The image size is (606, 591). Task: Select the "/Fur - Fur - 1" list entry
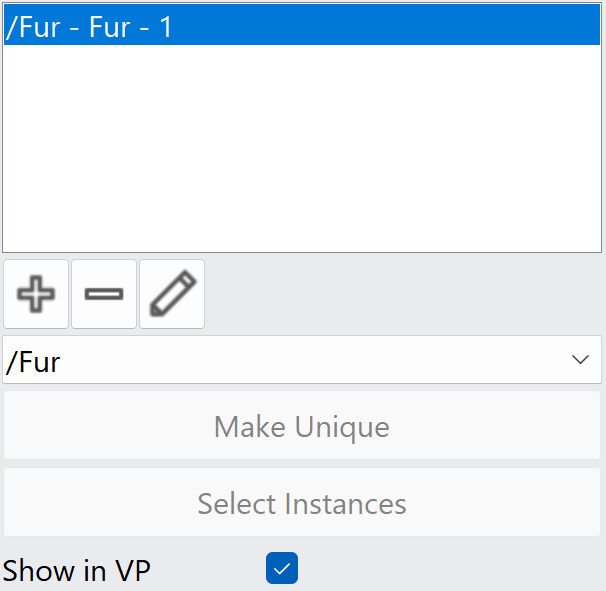(302, 25)
